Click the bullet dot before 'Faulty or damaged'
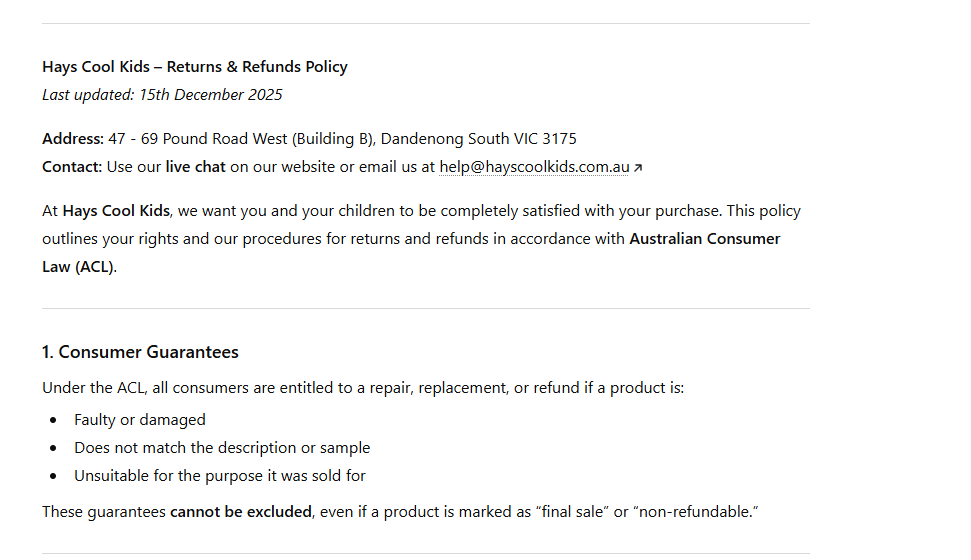The image size is (971, 560). coord(53,420)
